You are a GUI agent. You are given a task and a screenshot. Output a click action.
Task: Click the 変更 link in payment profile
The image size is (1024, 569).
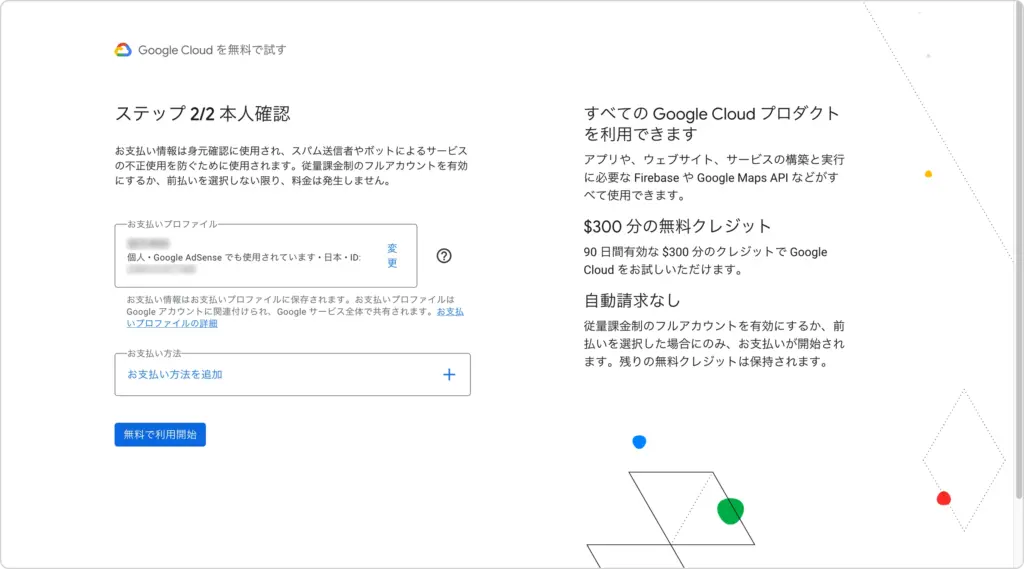tap(392, 255)
